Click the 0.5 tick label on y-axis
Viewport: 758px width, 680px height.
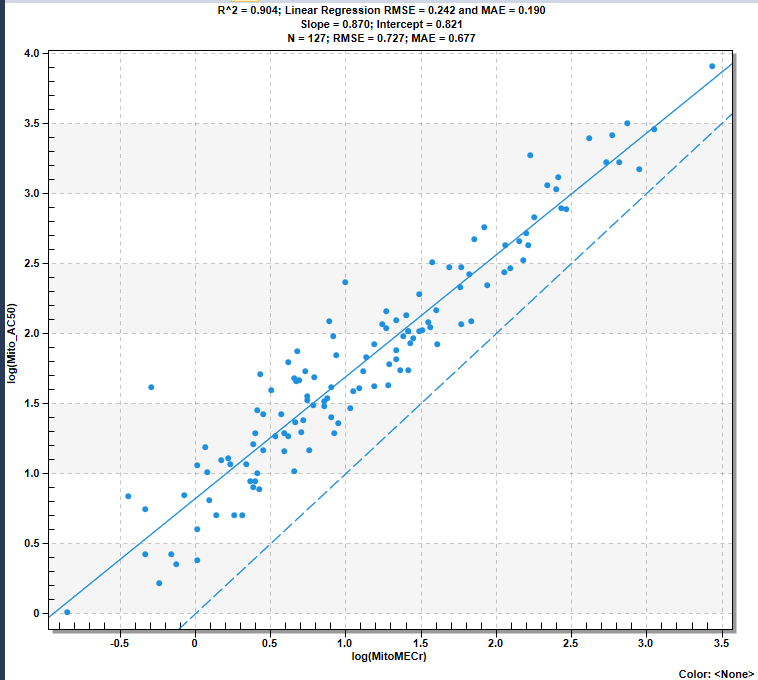32,543
